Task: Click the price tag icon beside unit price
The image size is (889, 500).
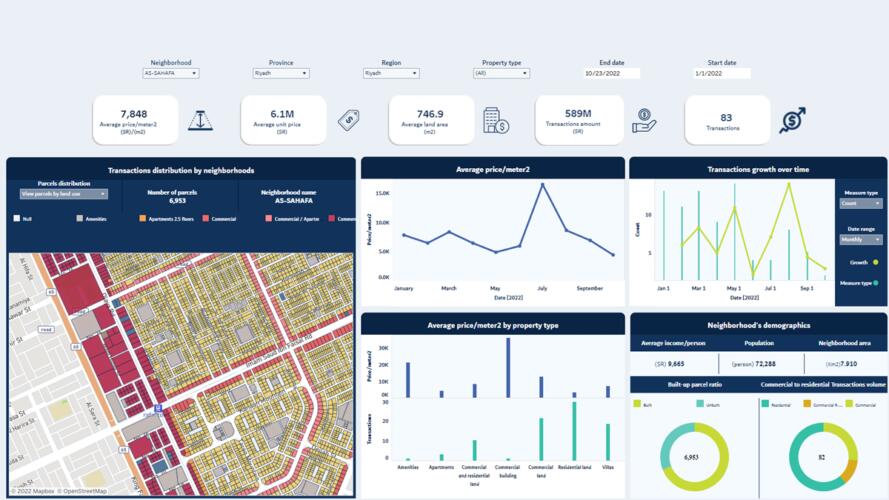Action: click(x=350, y=120)
